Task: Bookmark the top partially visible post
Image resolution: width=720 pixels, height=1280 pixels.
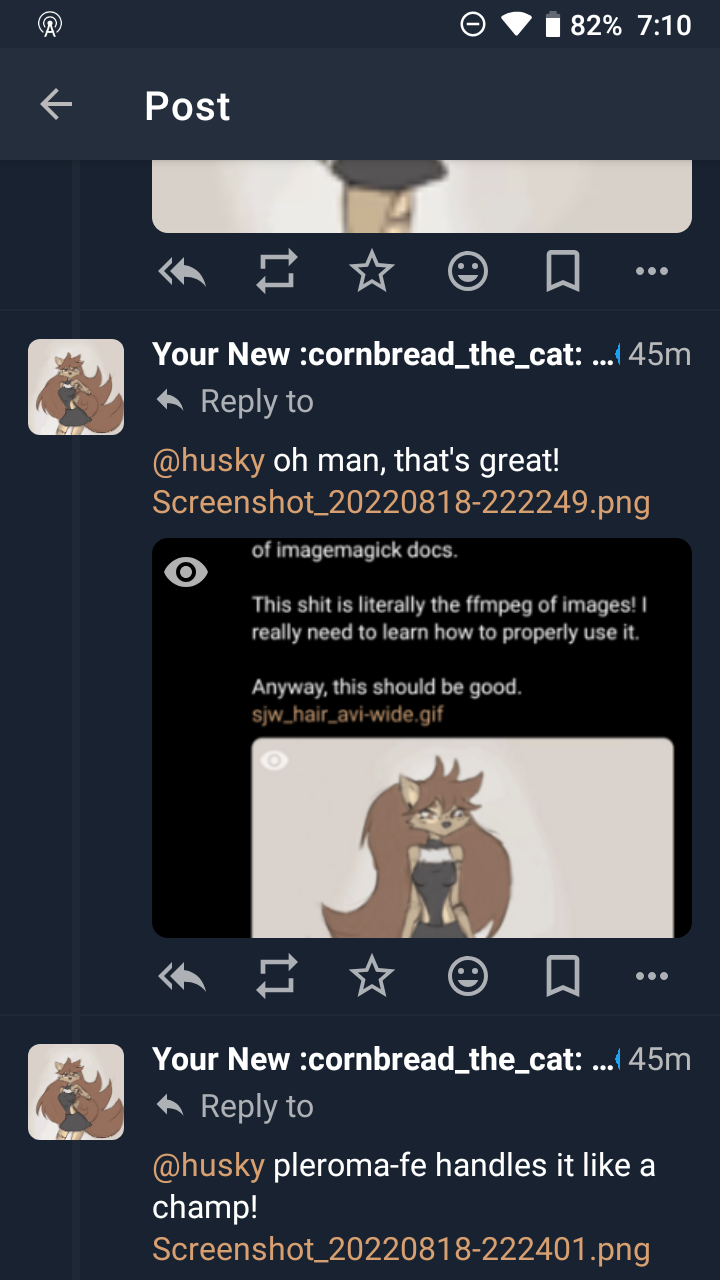Action: point(563,271)
